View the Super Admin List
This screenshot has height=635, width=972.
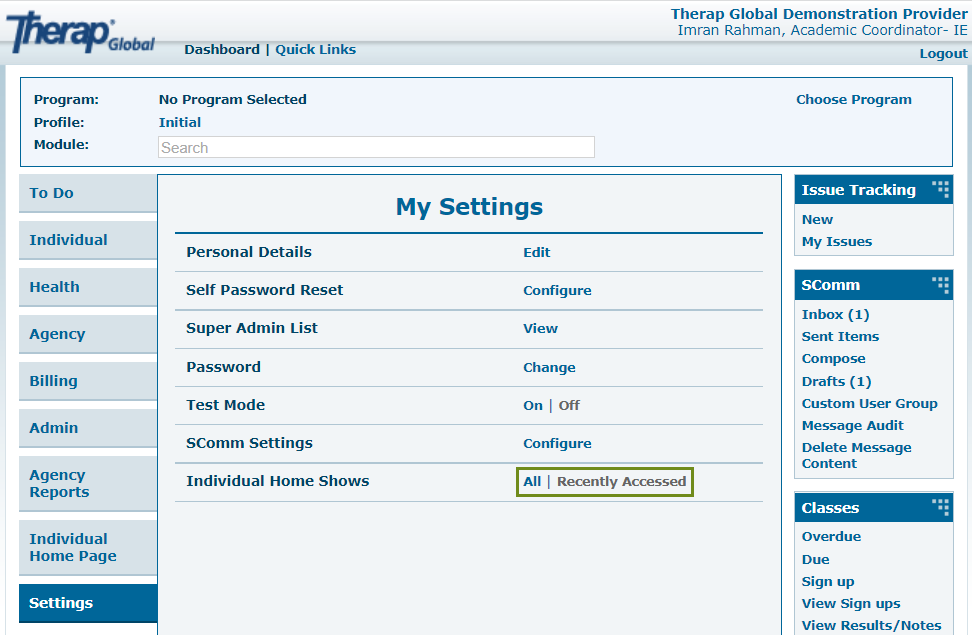tap(541, 329)
